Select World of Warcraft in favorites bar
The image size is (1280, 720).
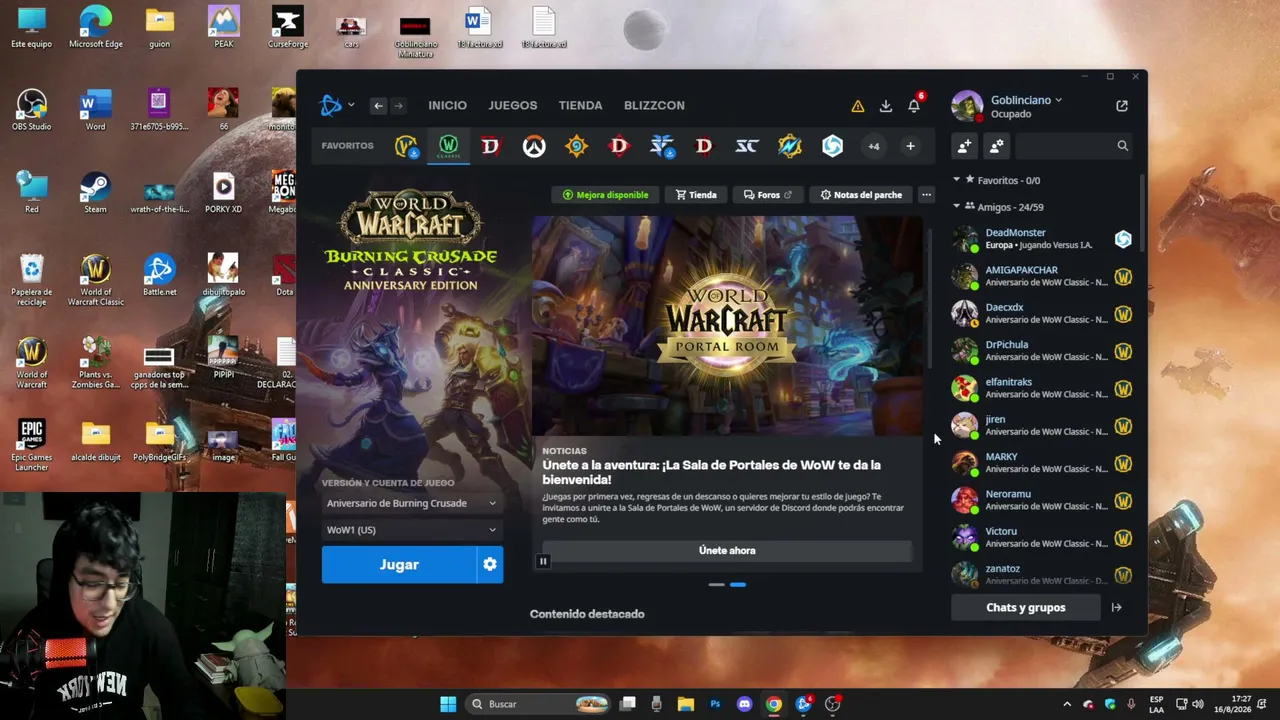pos(406,147)
